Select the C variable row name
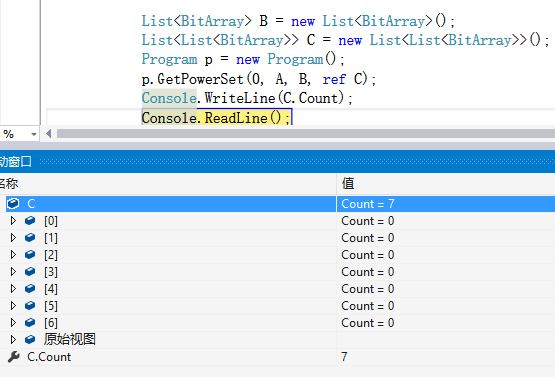The image size is (555, 377). pyautogui.click(x=31, y=204)
